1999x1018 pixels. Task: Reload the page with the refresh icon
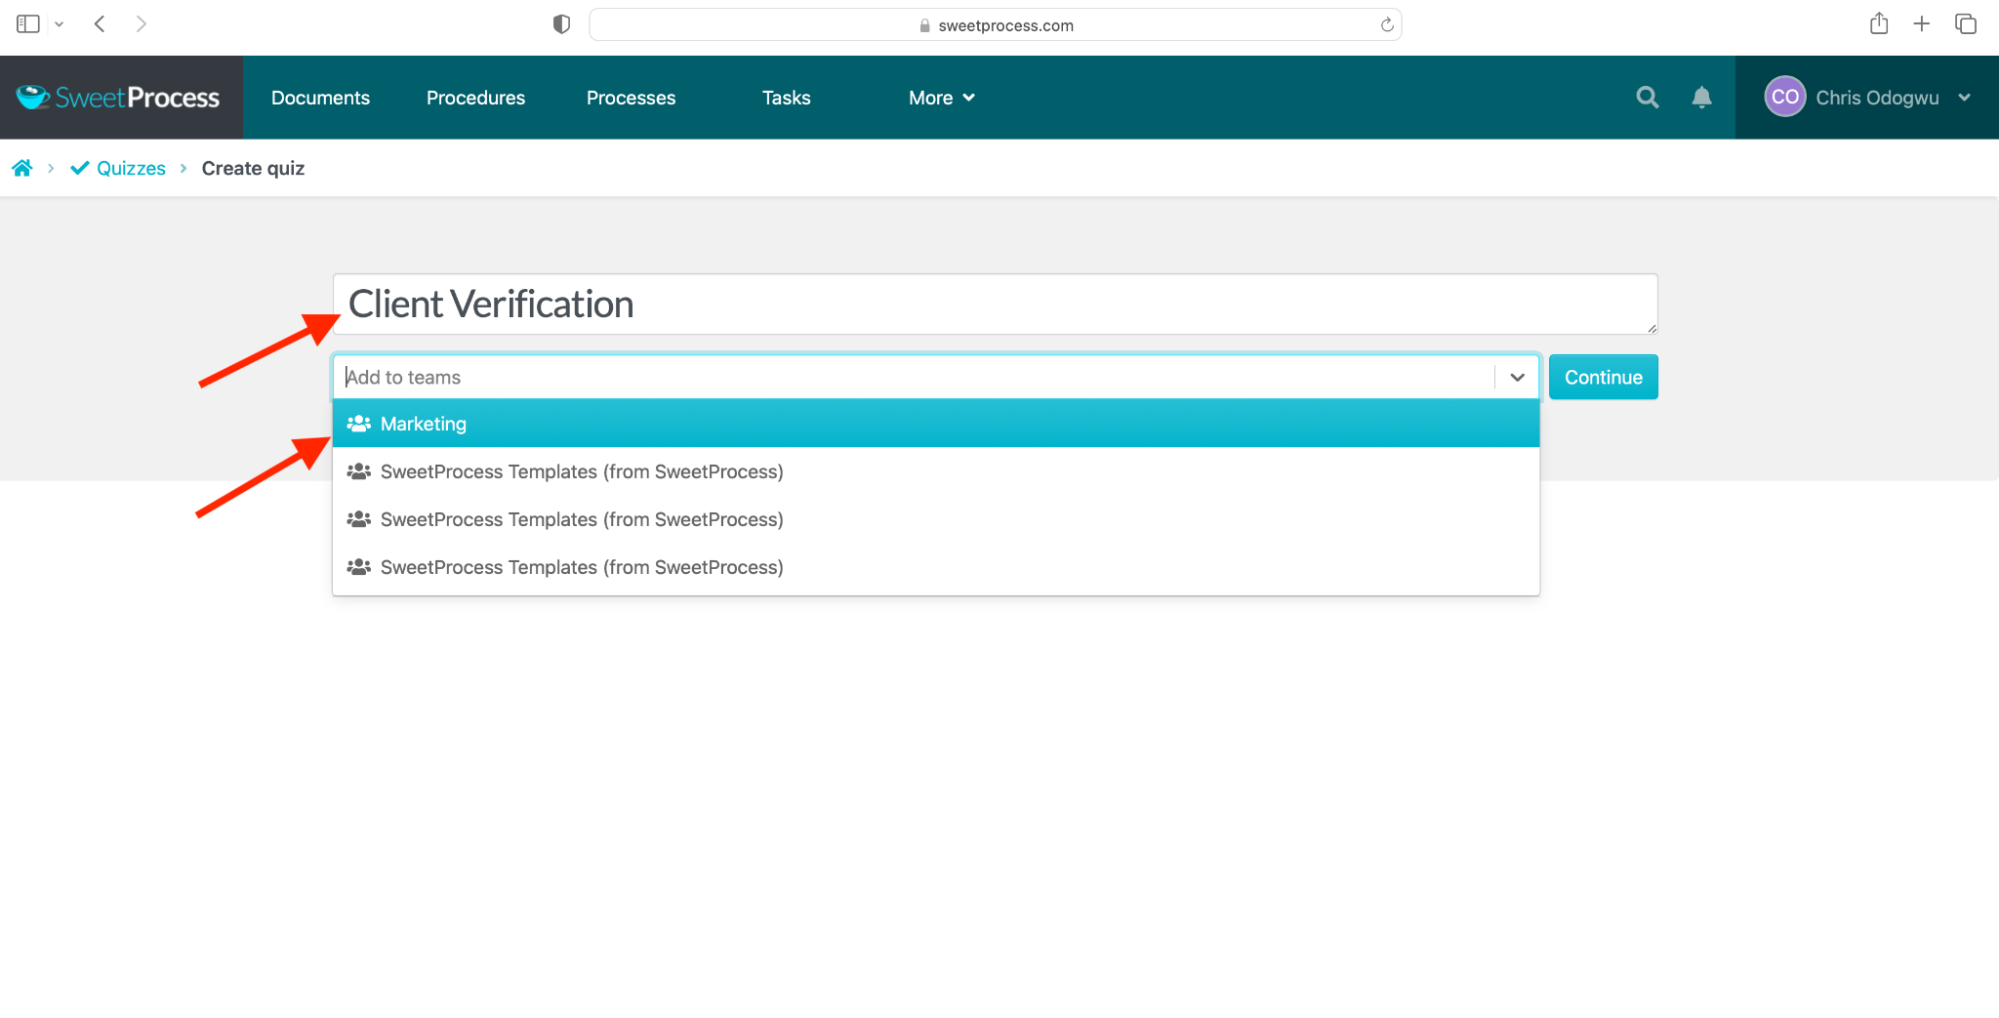coord(1387,25)
